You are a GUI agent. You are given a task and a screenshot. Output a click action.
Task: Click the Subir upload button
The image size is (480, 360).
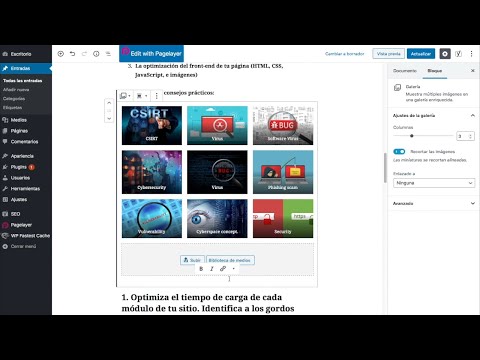pyautogui.click(x=192, y=260)
